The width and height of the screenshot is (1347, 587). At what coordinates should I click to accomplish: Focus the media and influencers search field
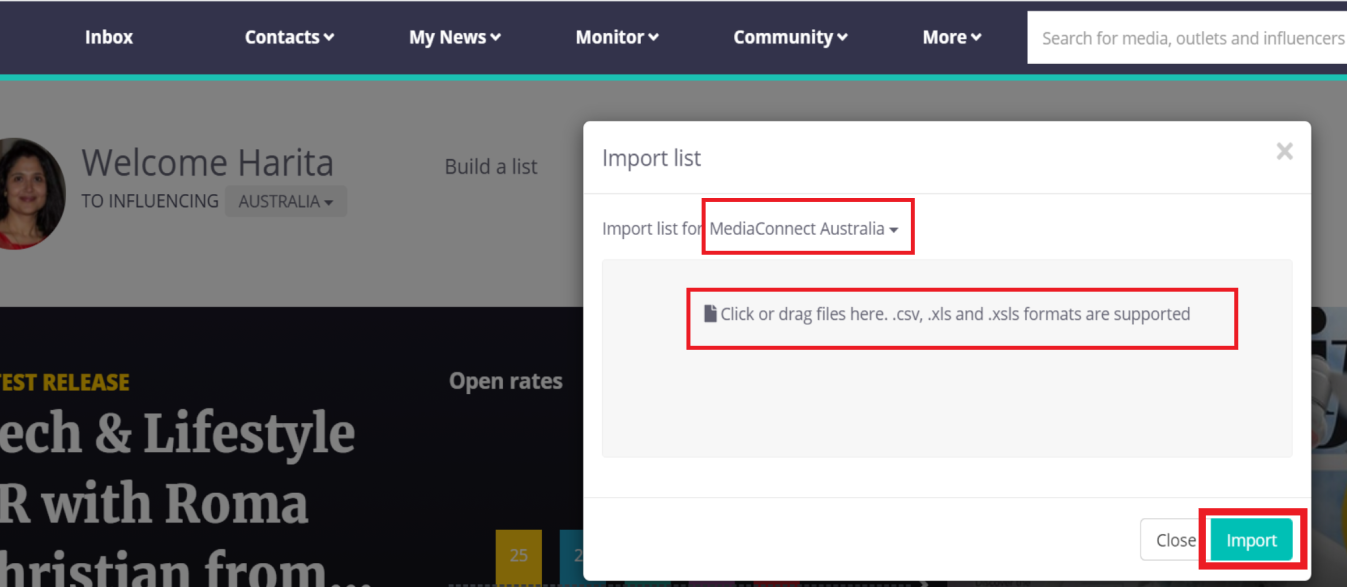pyautogui.click(x=1190, y=38)
